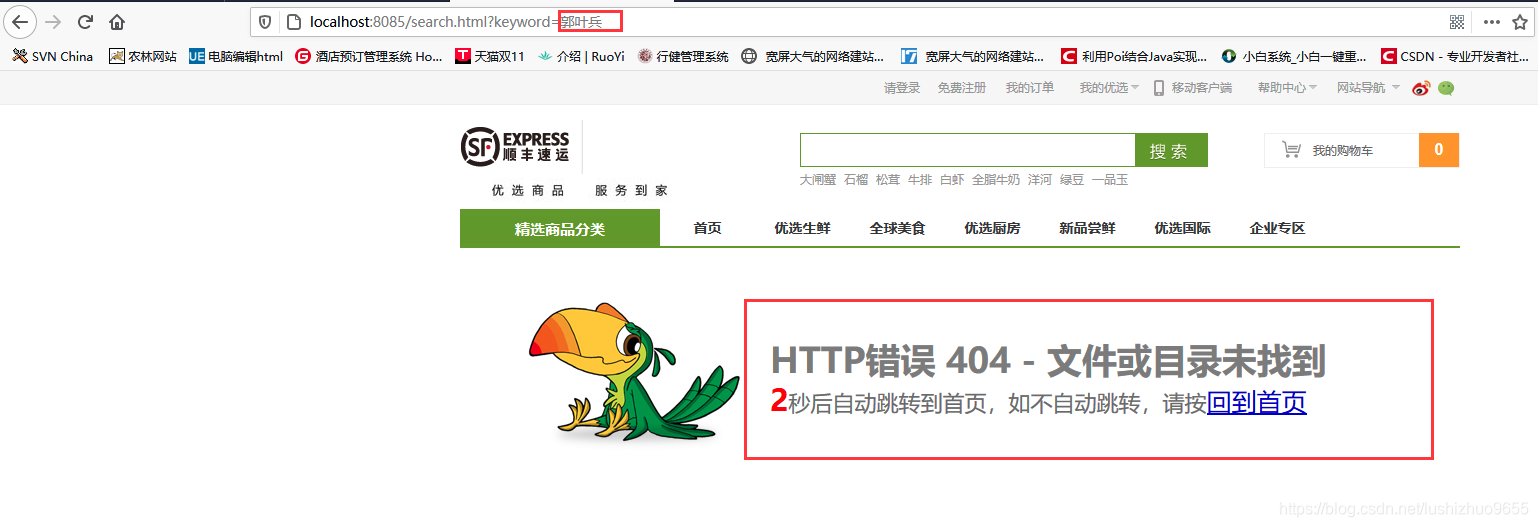The image size is (1538, 527).
Task: Select the 新品尝鲜 navigation tab
Action: (x=1087, y=228)
